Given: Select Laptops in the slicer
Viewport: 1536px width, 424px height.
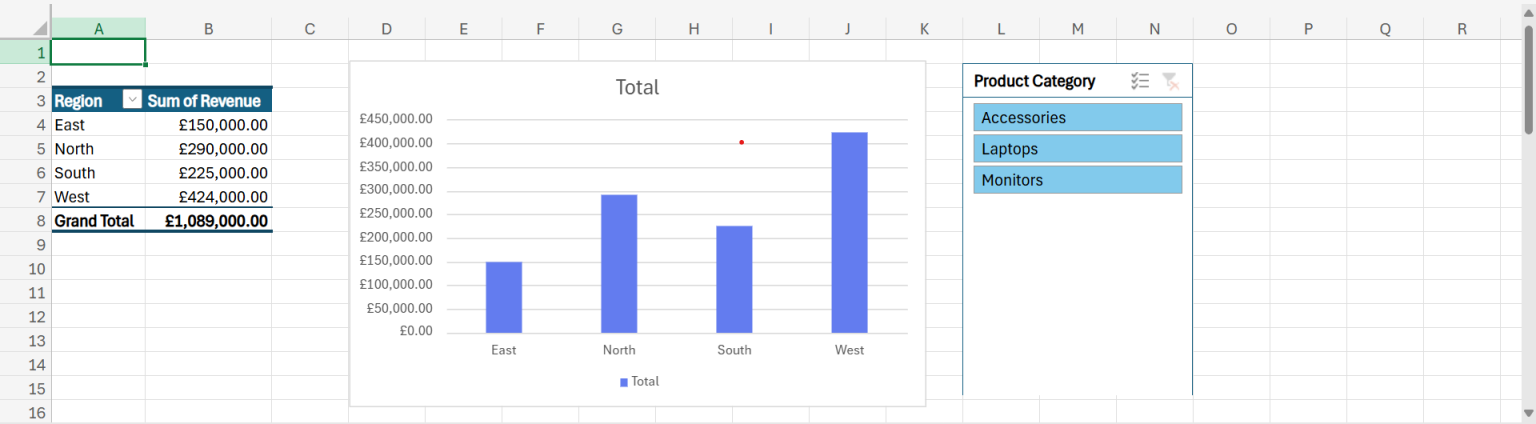Looking at the screenshot, I should (1078, 148).
